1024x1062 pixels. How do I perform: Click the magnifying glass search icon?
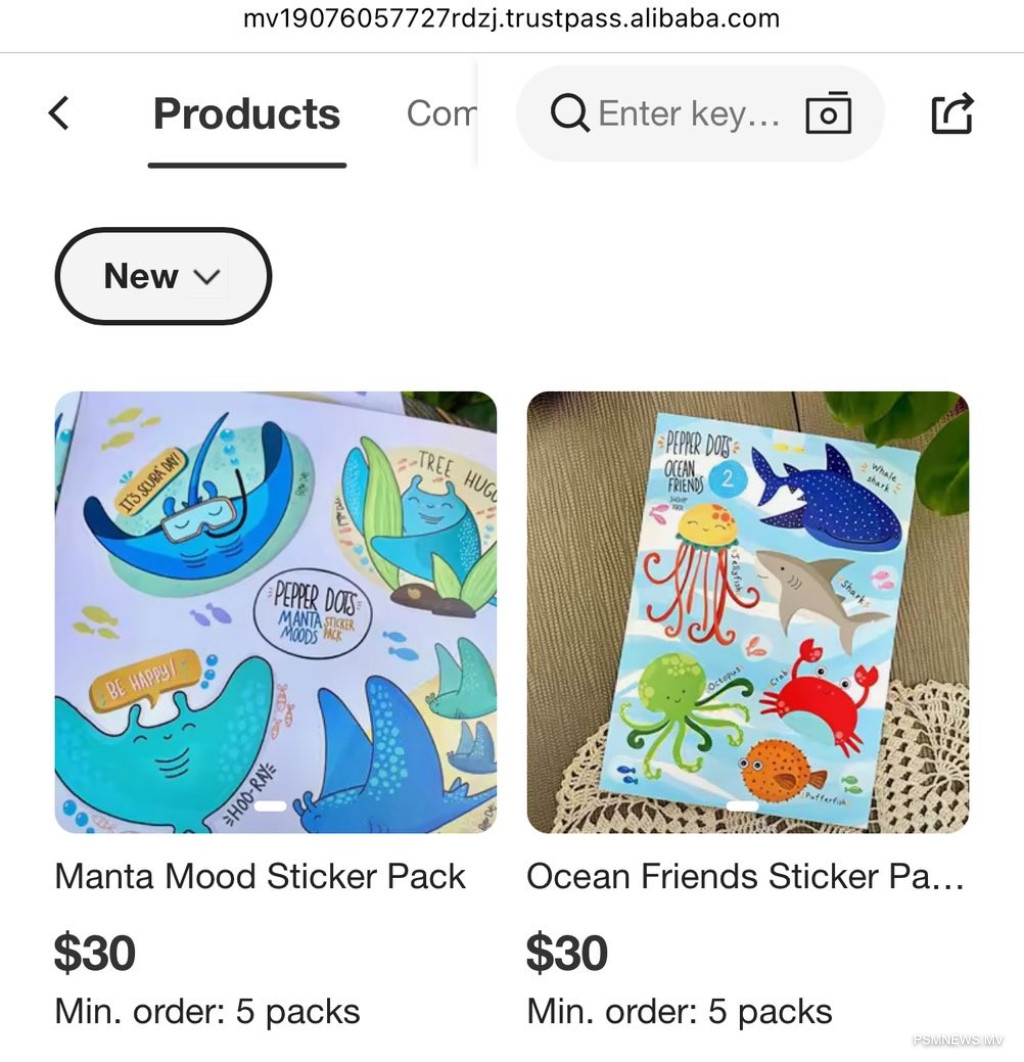click(569, 114)
